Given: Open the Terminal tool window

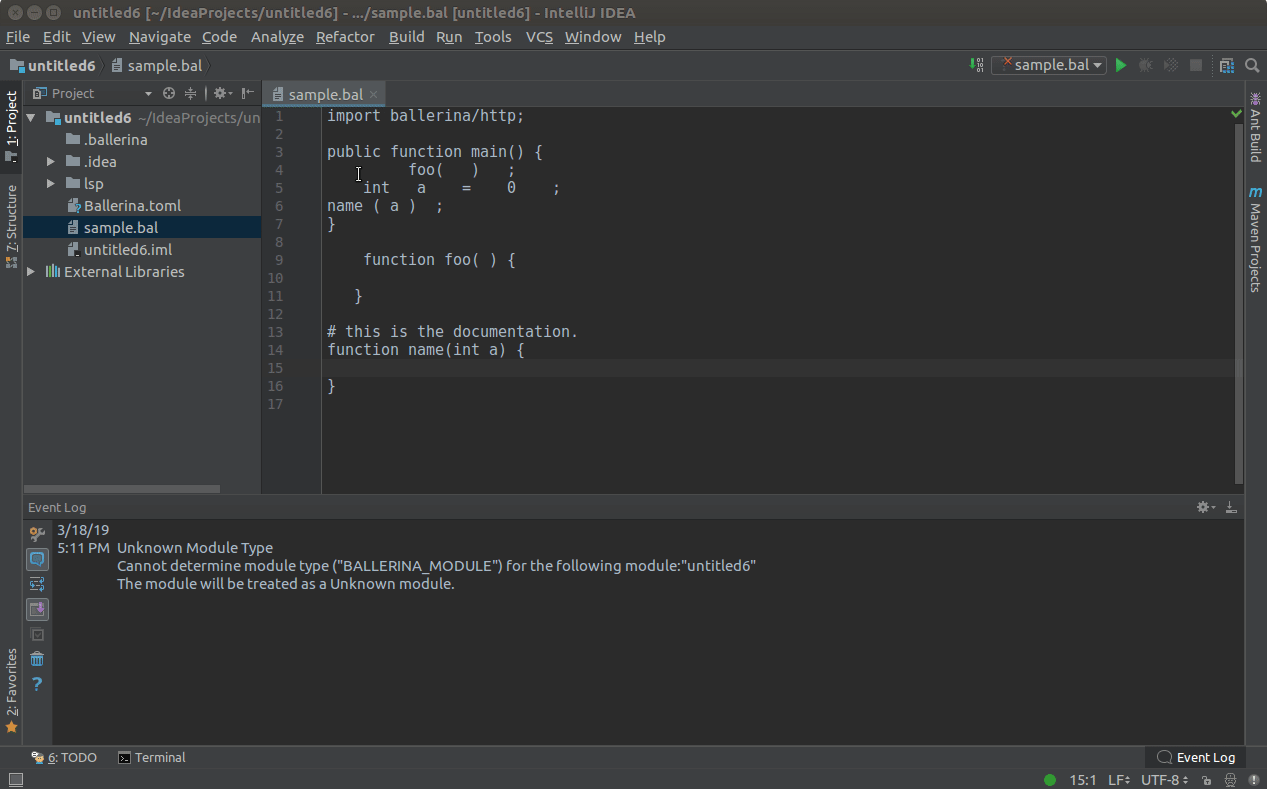Looking at the screenshot, I should pyautogui.click(x=151, y=757).
